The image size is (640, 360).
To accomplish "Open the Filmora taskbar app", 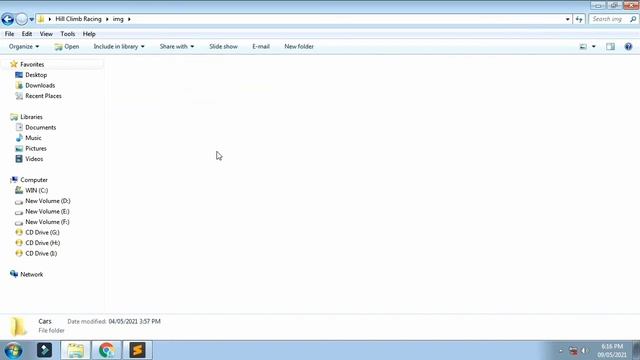I will [44, 350].
